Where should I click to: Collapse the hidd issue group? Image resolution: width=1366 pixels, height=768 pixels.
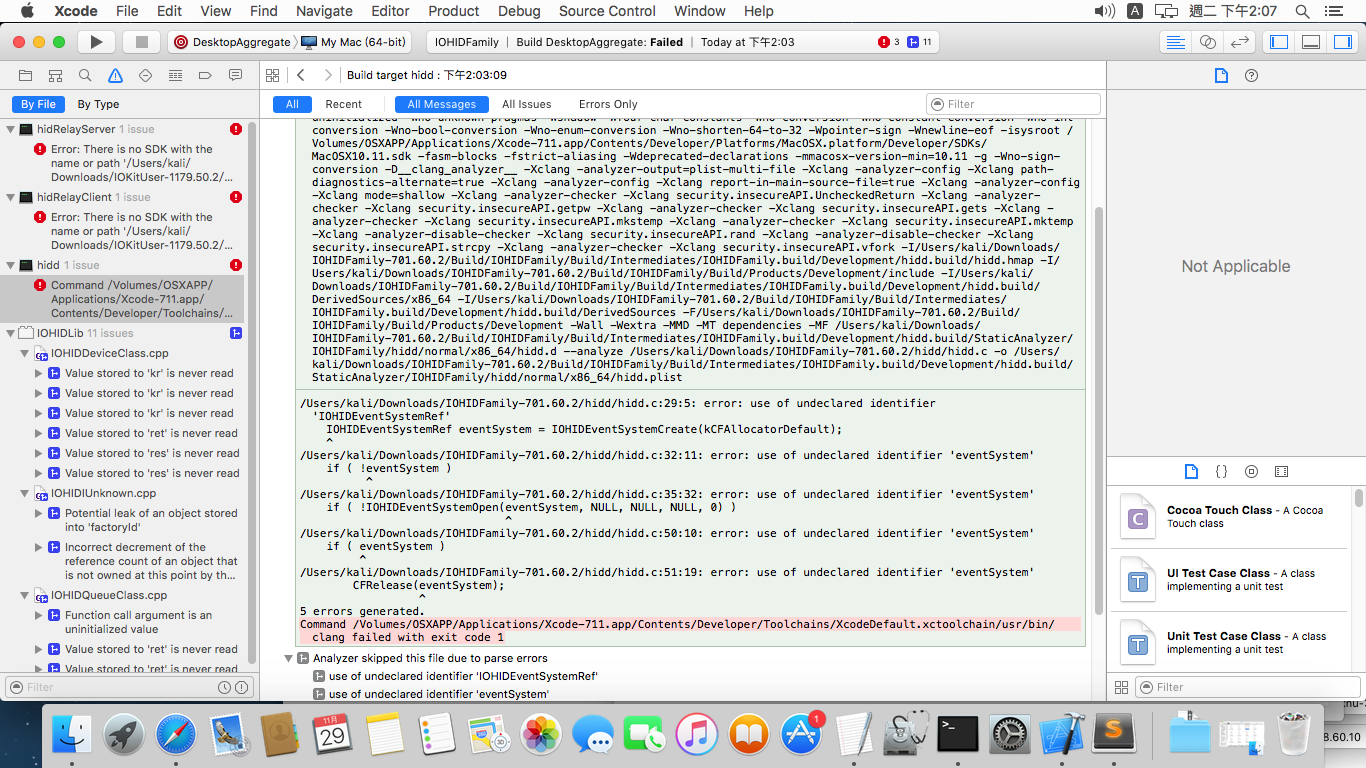(x=10, y=265)
